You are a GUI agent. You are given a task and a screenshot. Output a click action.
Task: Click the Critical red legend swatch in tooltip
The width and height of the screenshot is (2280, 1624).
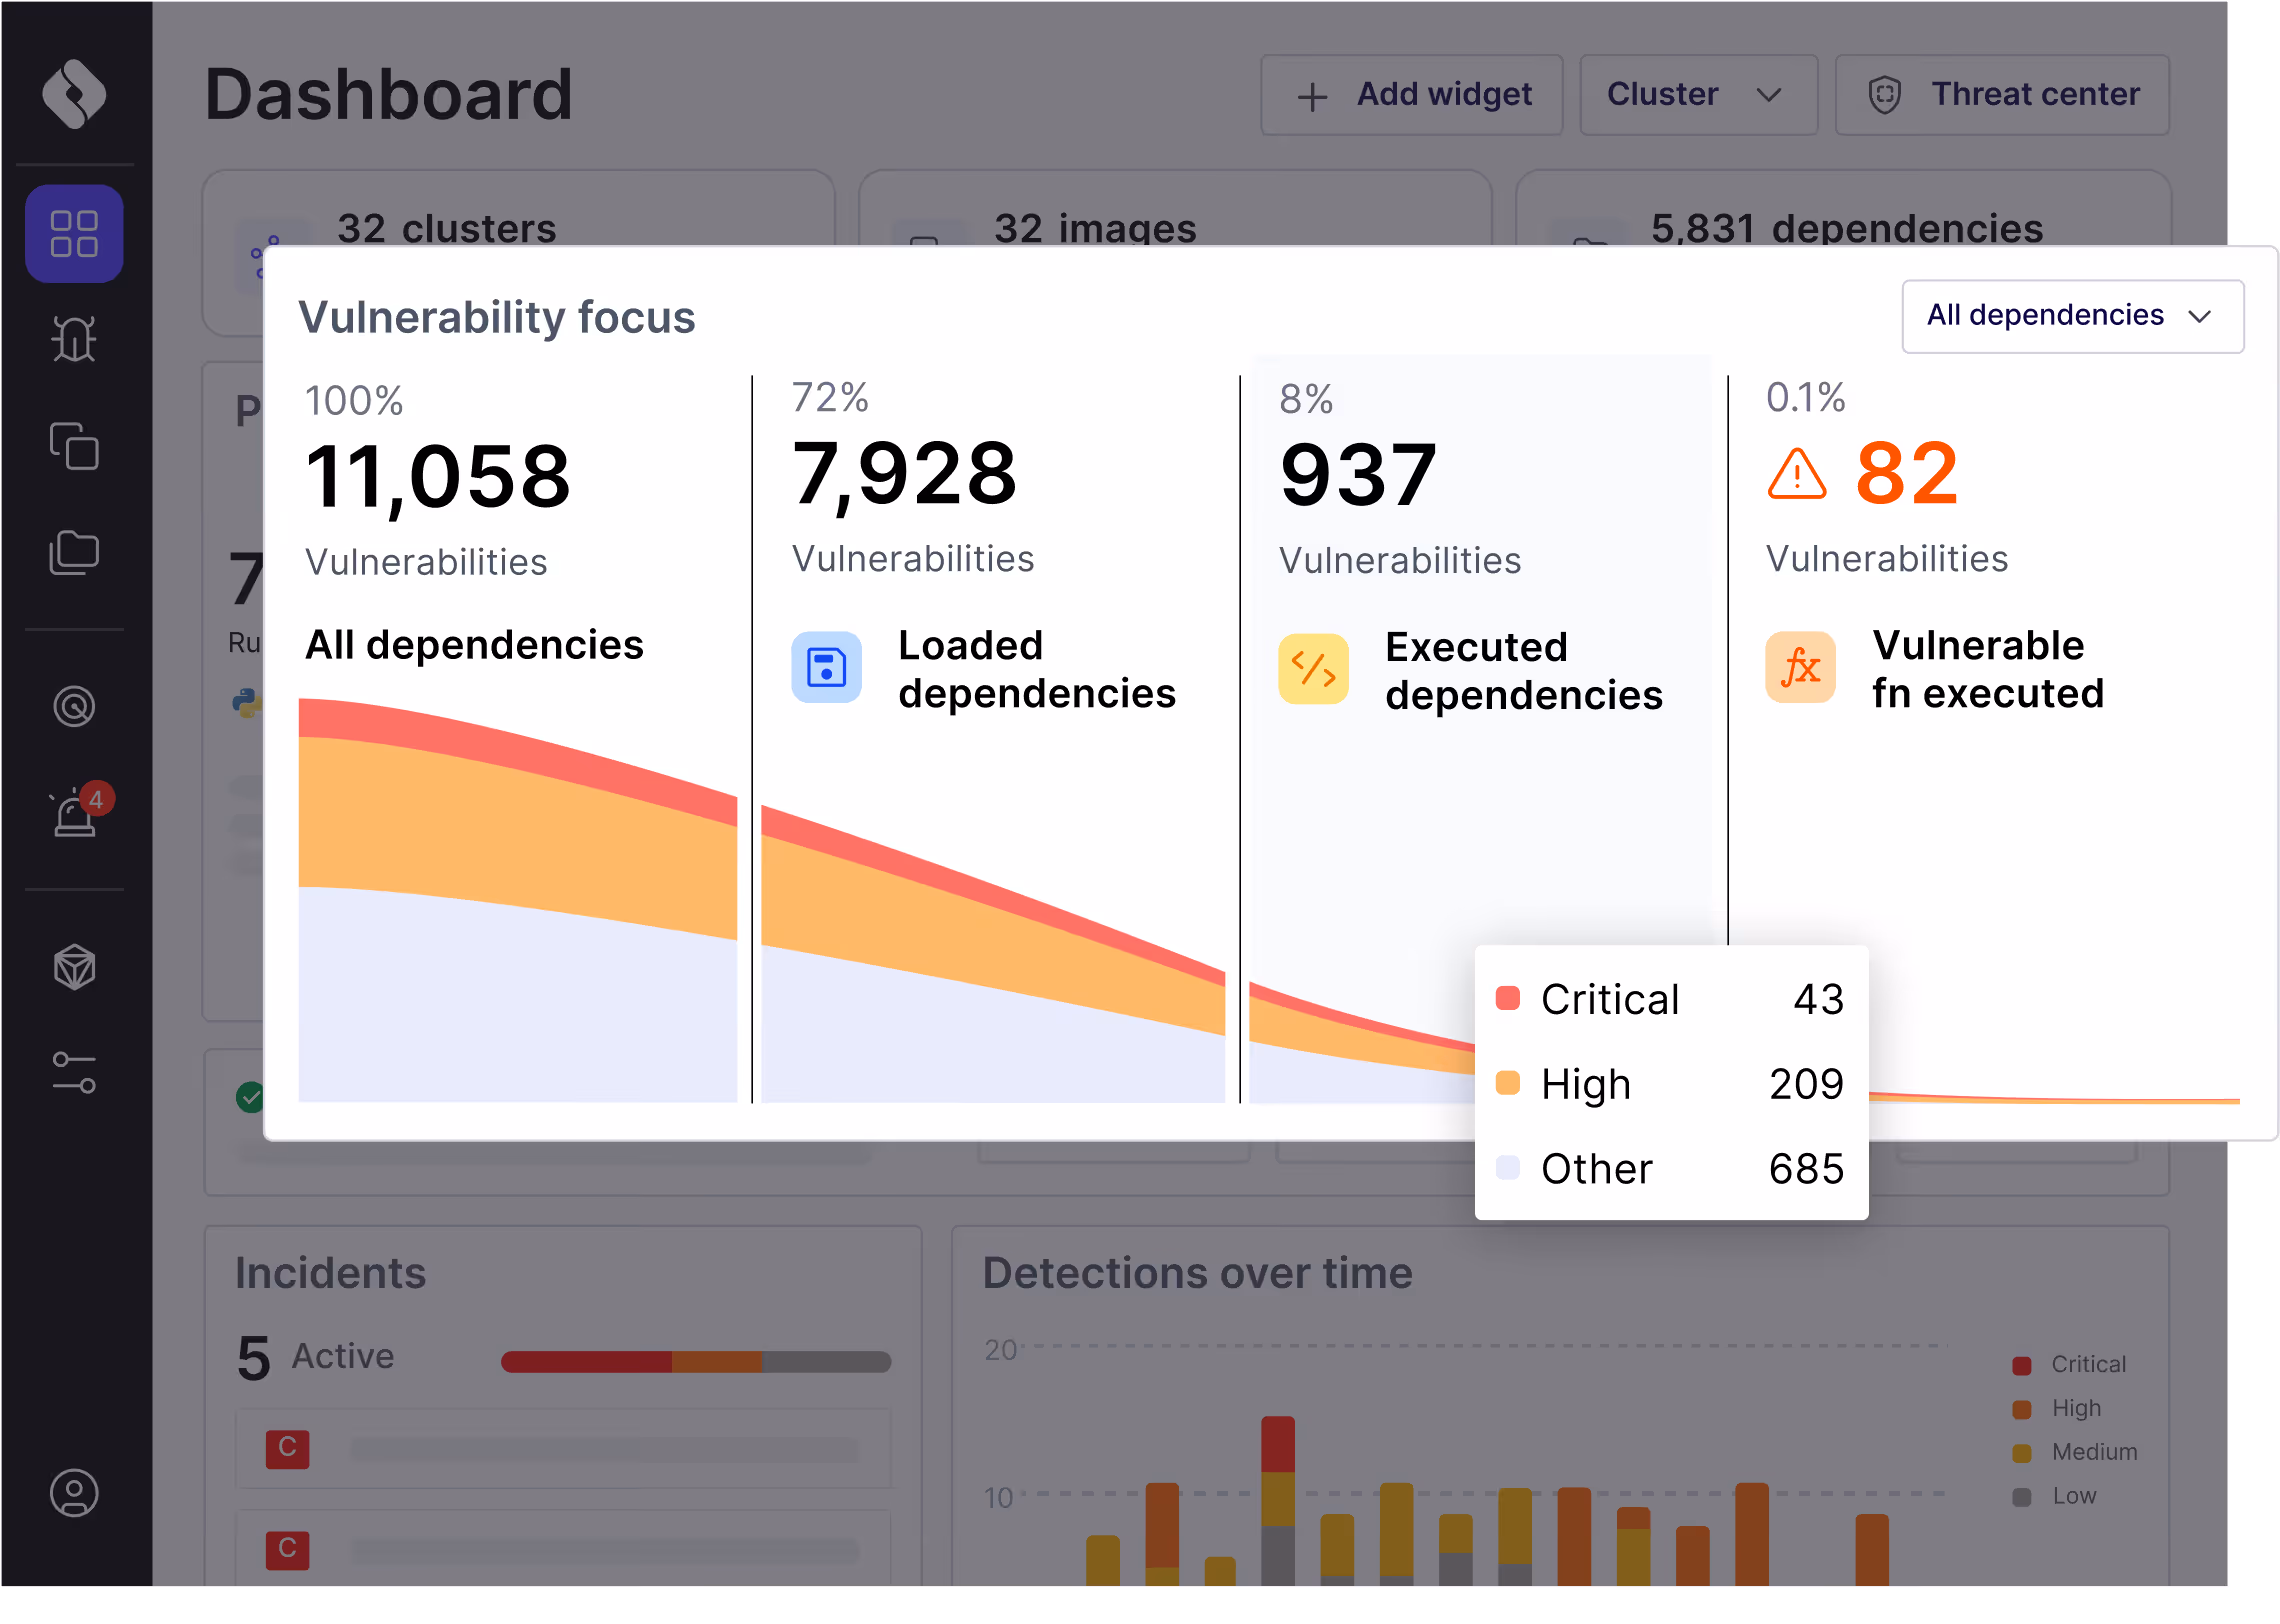click(1507, 998)
